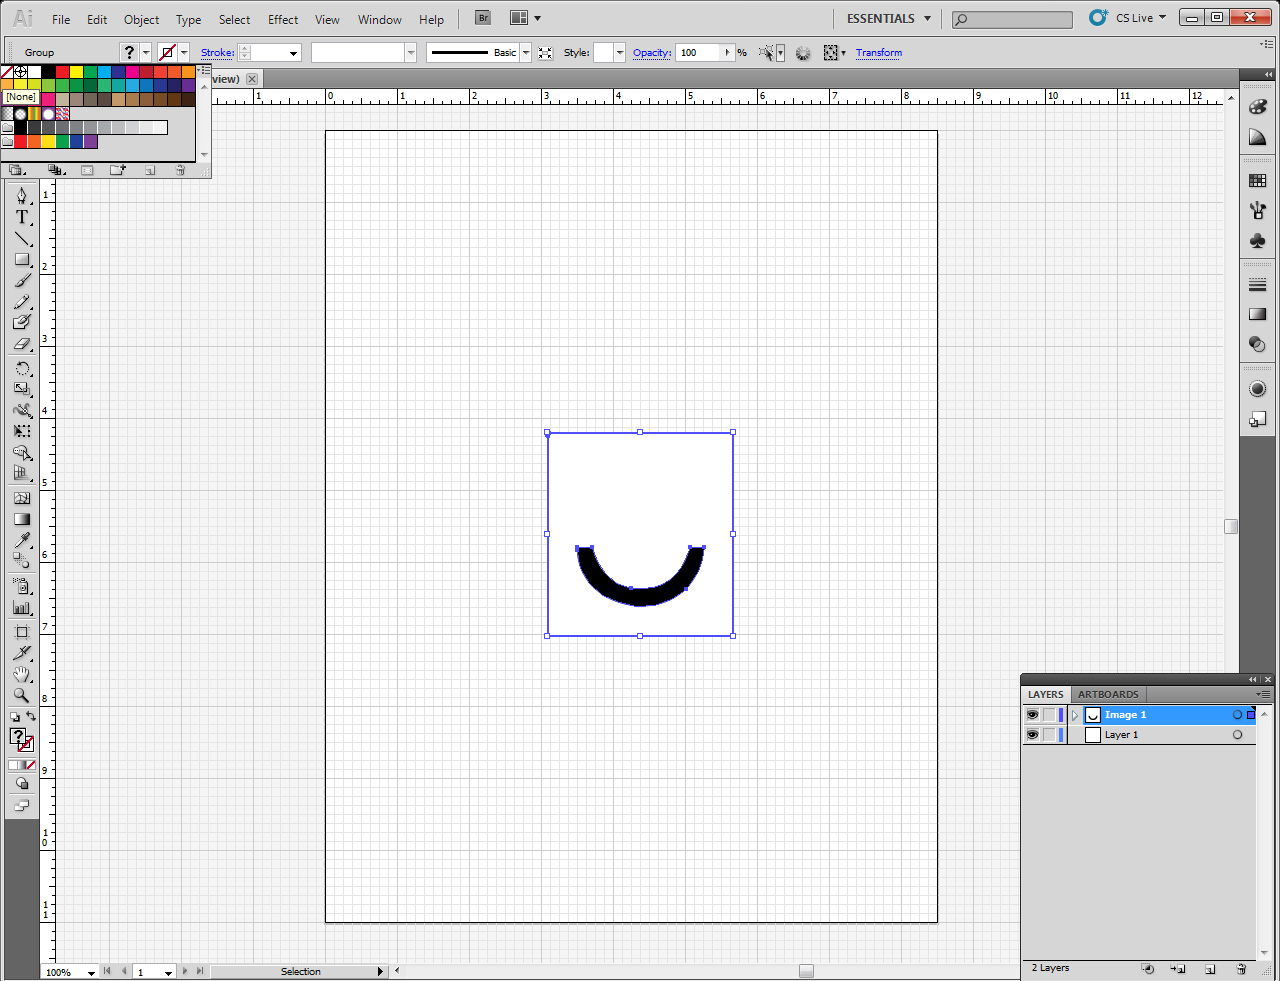Open the Object menu
This screenshot has width=1280, height=981.
141,19
